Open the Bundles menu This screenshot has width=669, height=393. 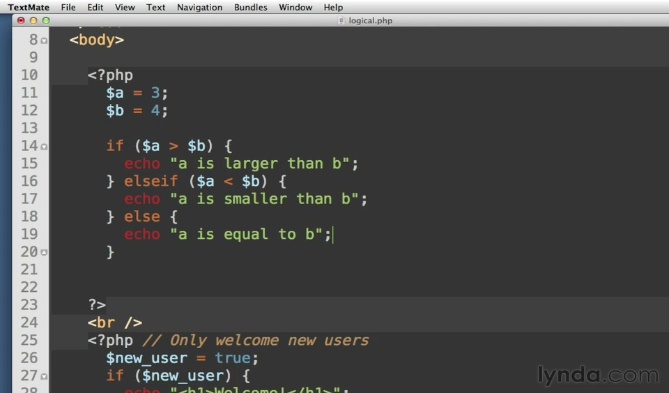point(250,7)
